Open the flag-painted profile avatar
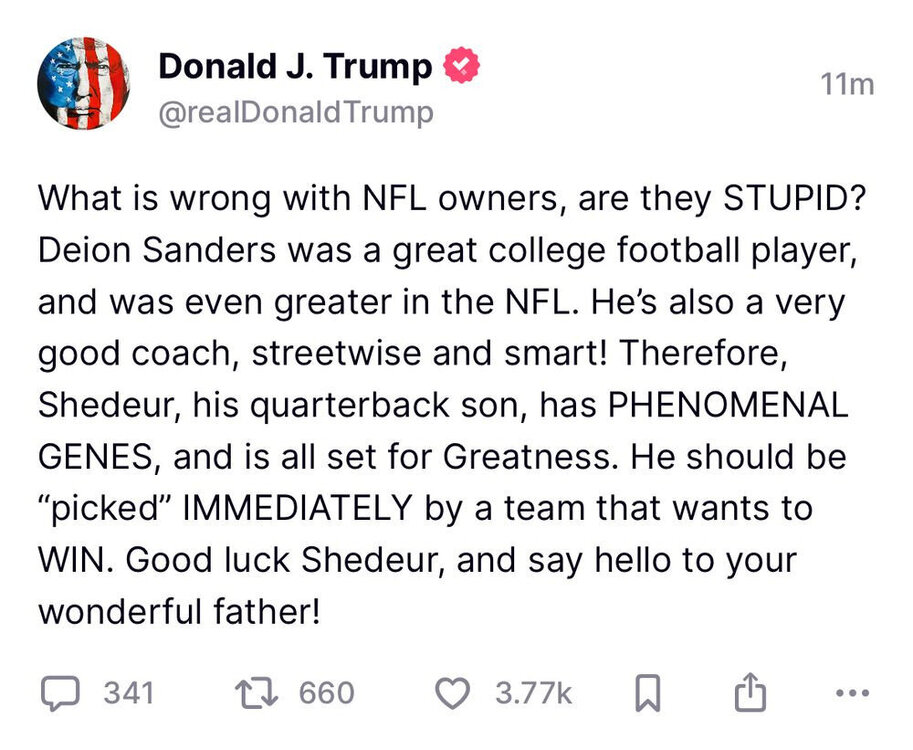Screen dimensions: 913x750 point(84,83)
